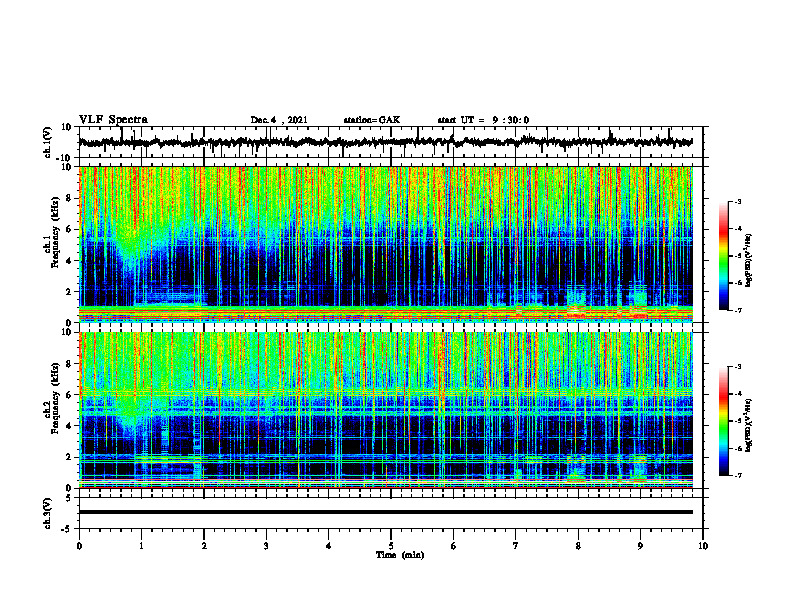Click the "4" kHz tick on the ch.2 frequency axis
792x612 pixels.
pos(70,426)
